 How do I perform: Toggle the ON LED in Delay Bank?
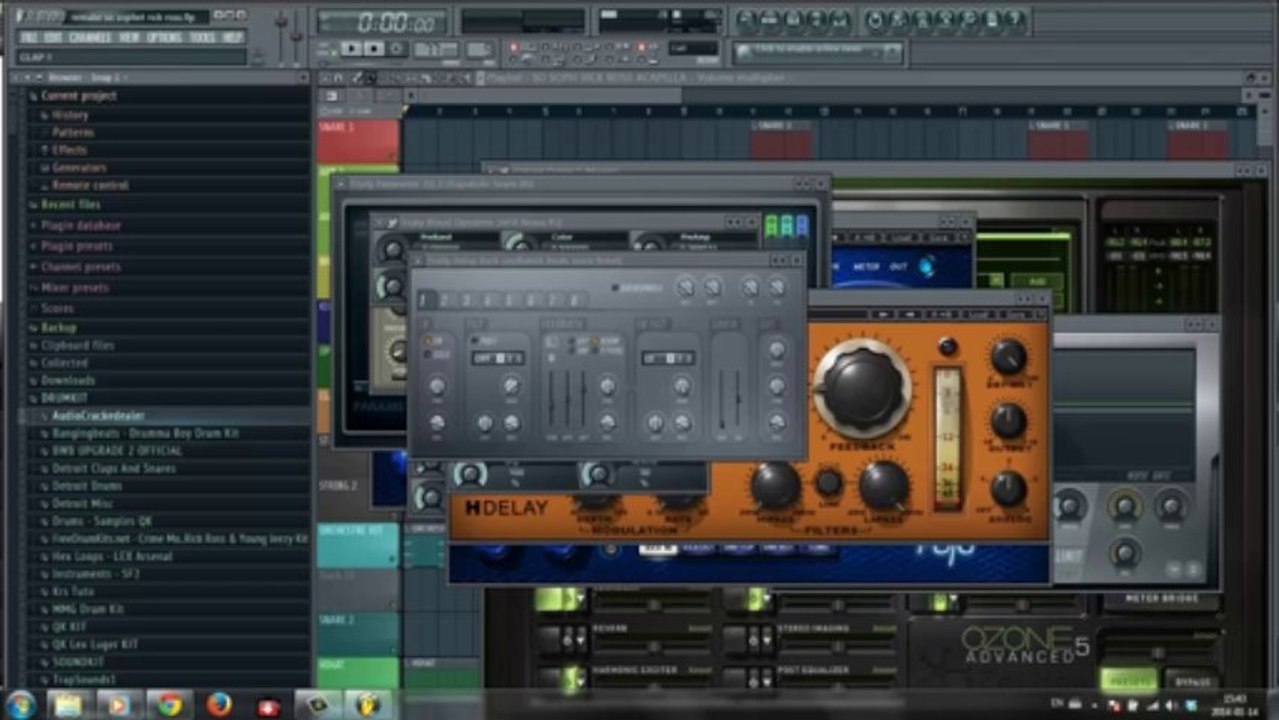[x=430, y=341]
